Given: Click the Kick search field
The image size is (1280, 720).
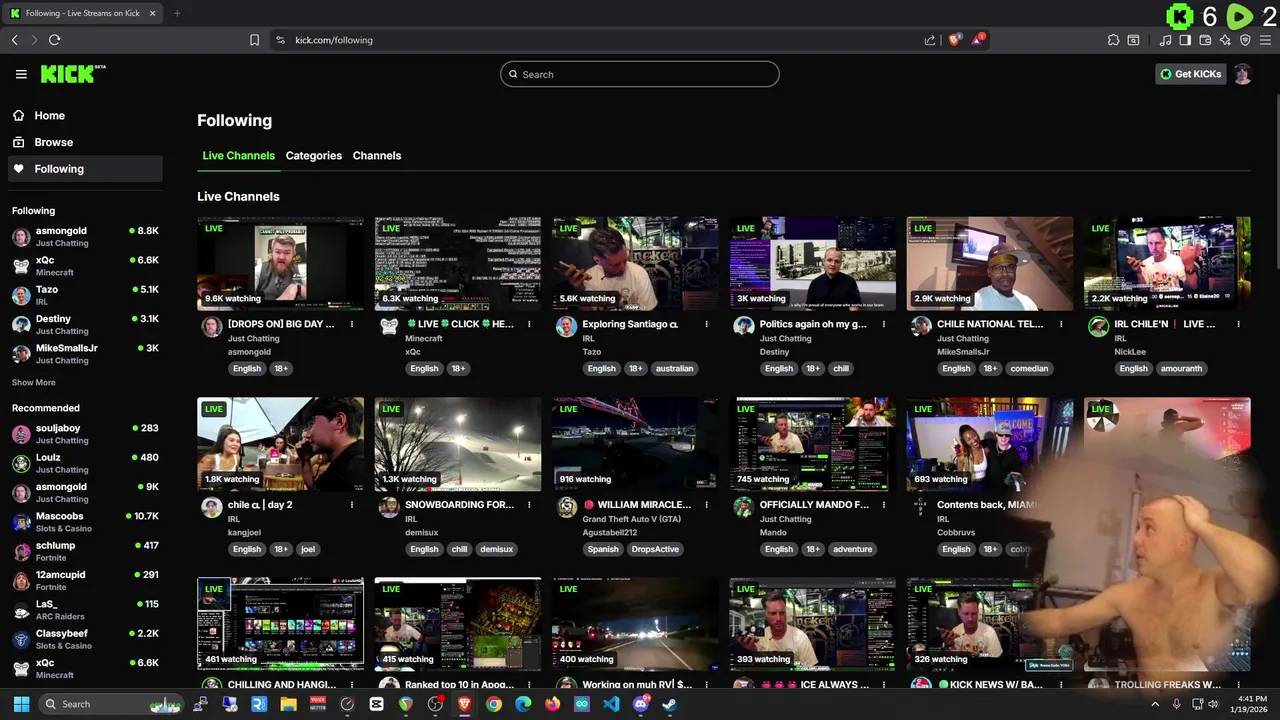Looking at the screenshot, I should pyautogui.click(x=640, y=74).
